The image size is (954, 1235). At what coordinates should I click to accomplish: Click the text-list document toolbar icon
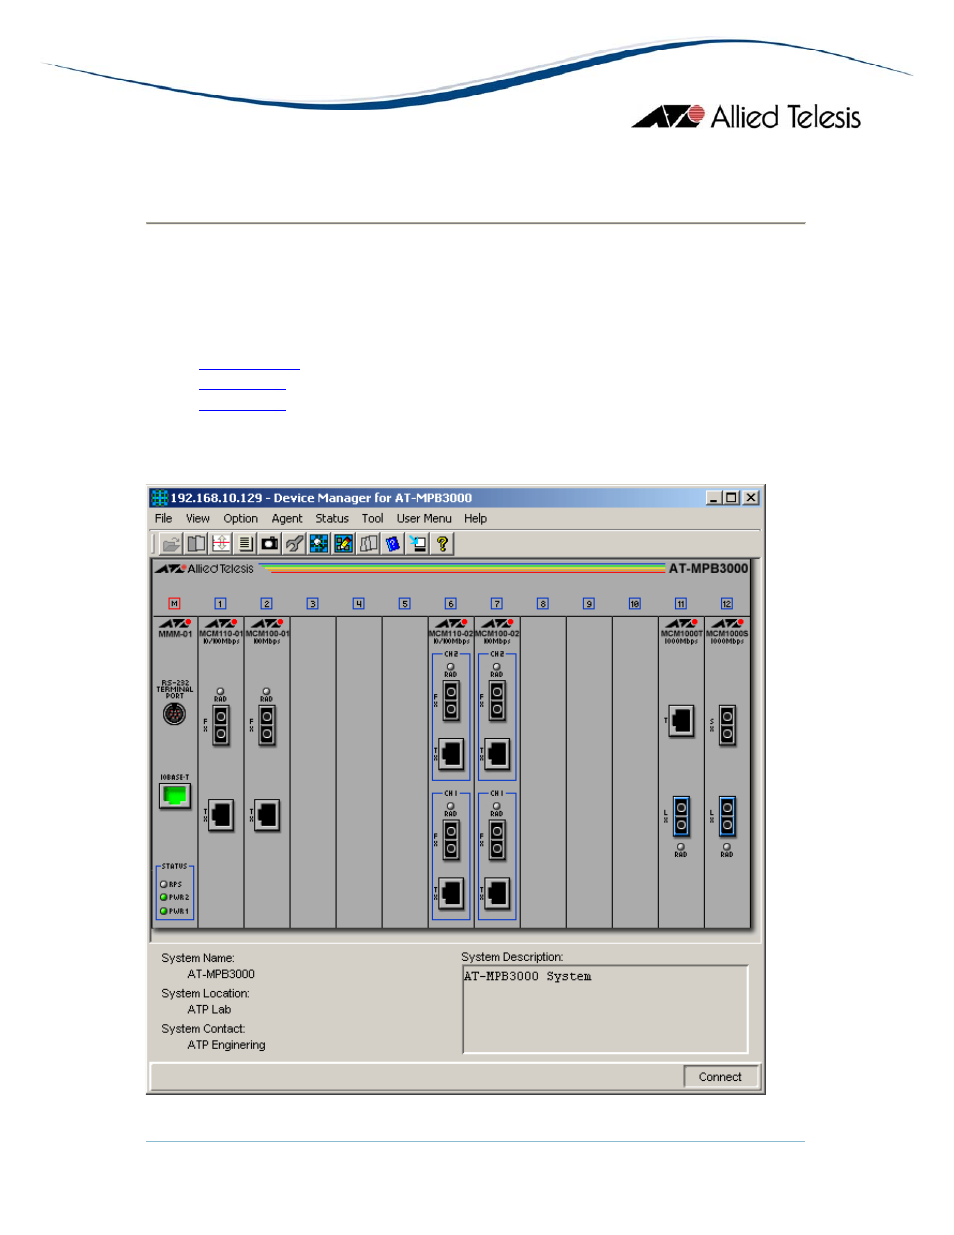coord(246,544)
